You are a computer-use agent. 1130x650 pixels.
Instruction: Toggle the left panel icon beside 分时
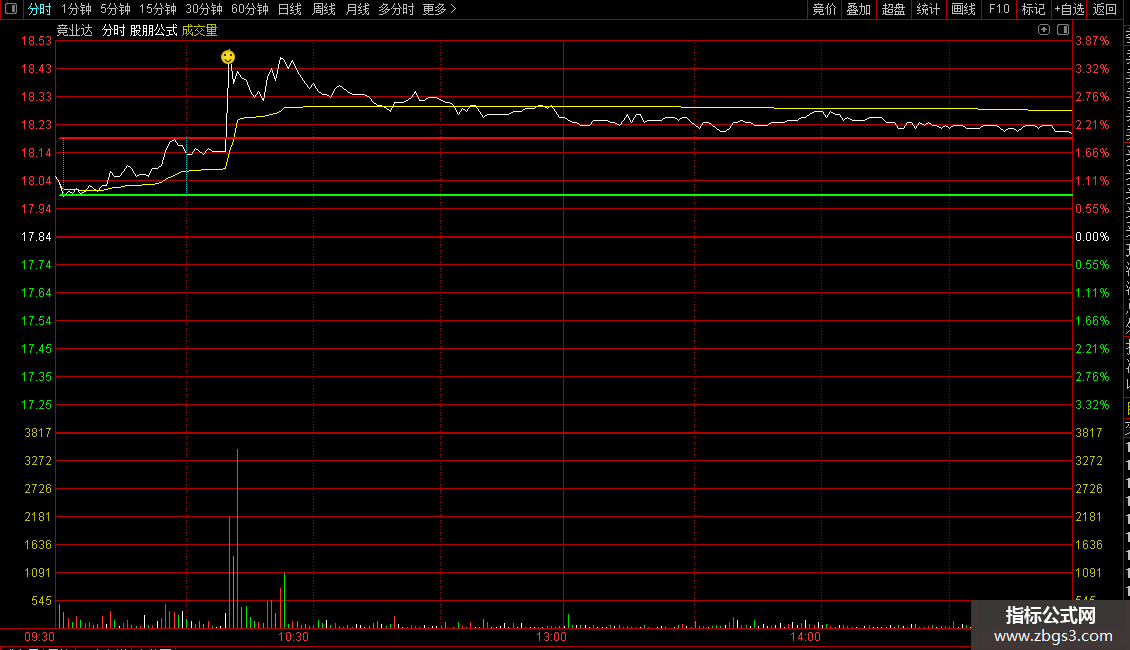[x=11, y=9]
